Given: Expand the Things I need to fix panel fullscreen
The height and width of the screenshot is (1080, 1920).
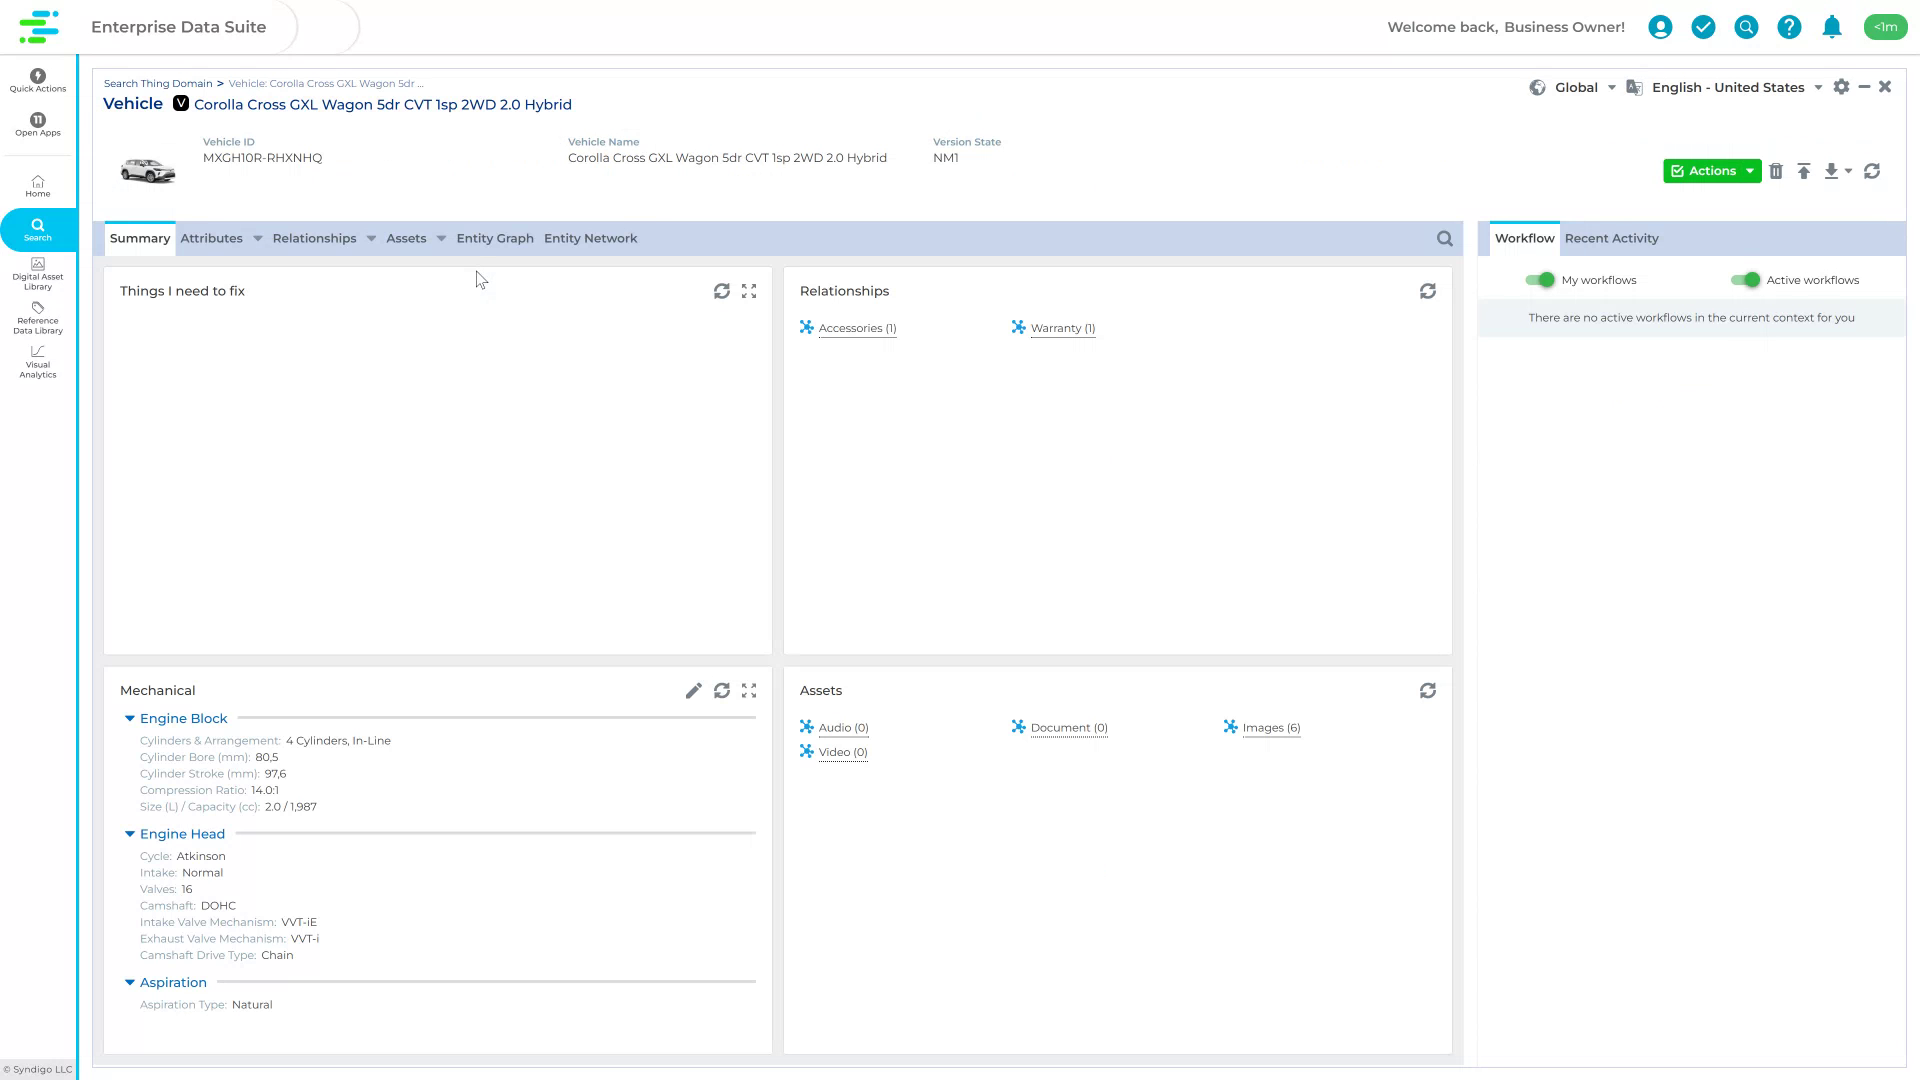Looking at the screenshot, I should pos(749,291).
